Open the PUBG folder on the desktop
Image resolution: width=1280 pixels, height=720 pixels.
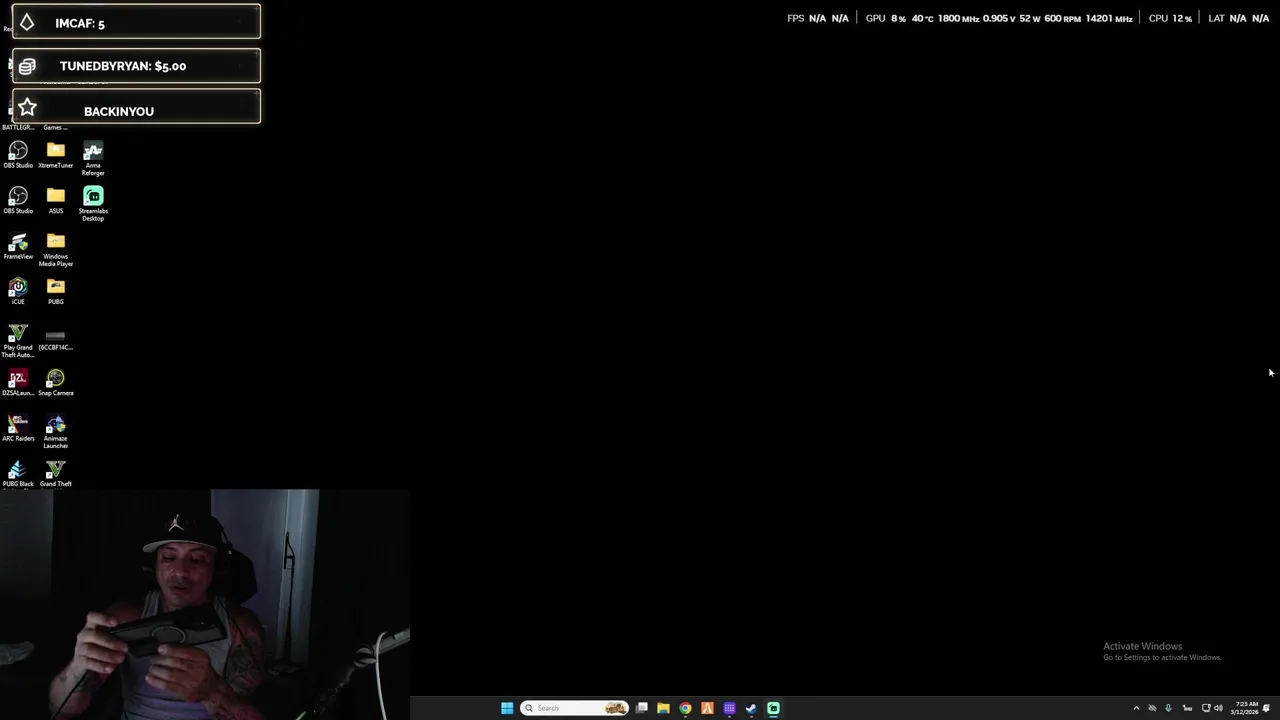pyautogui.click(x=56, y=291)
